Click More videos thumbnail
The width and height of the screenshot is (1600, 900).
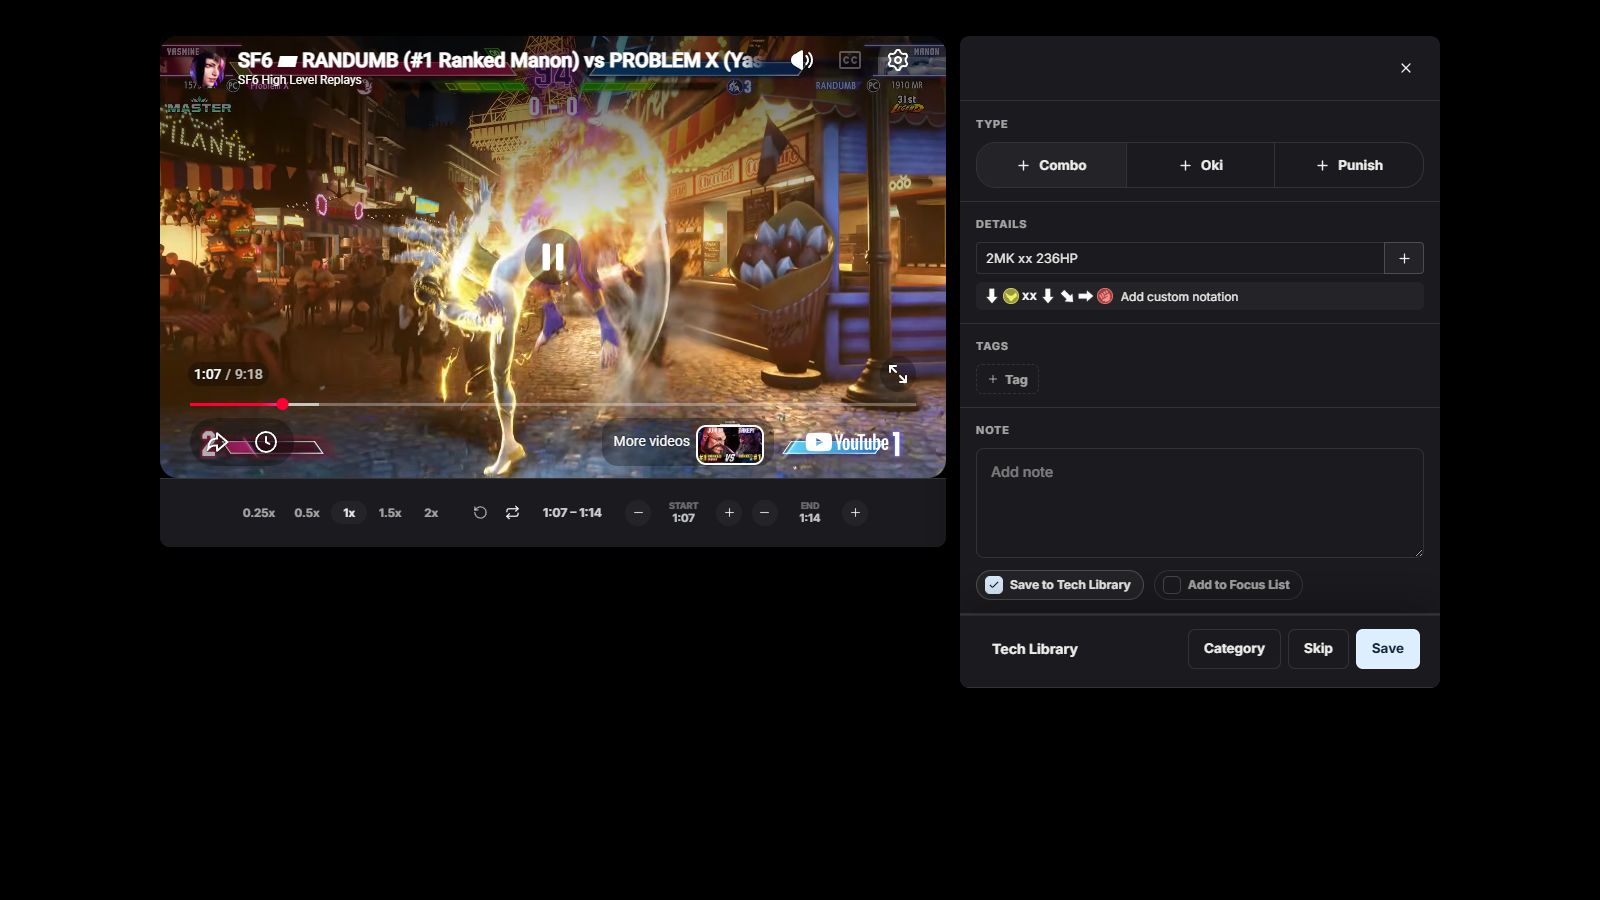pyautogui.click(x=730, y=444)
